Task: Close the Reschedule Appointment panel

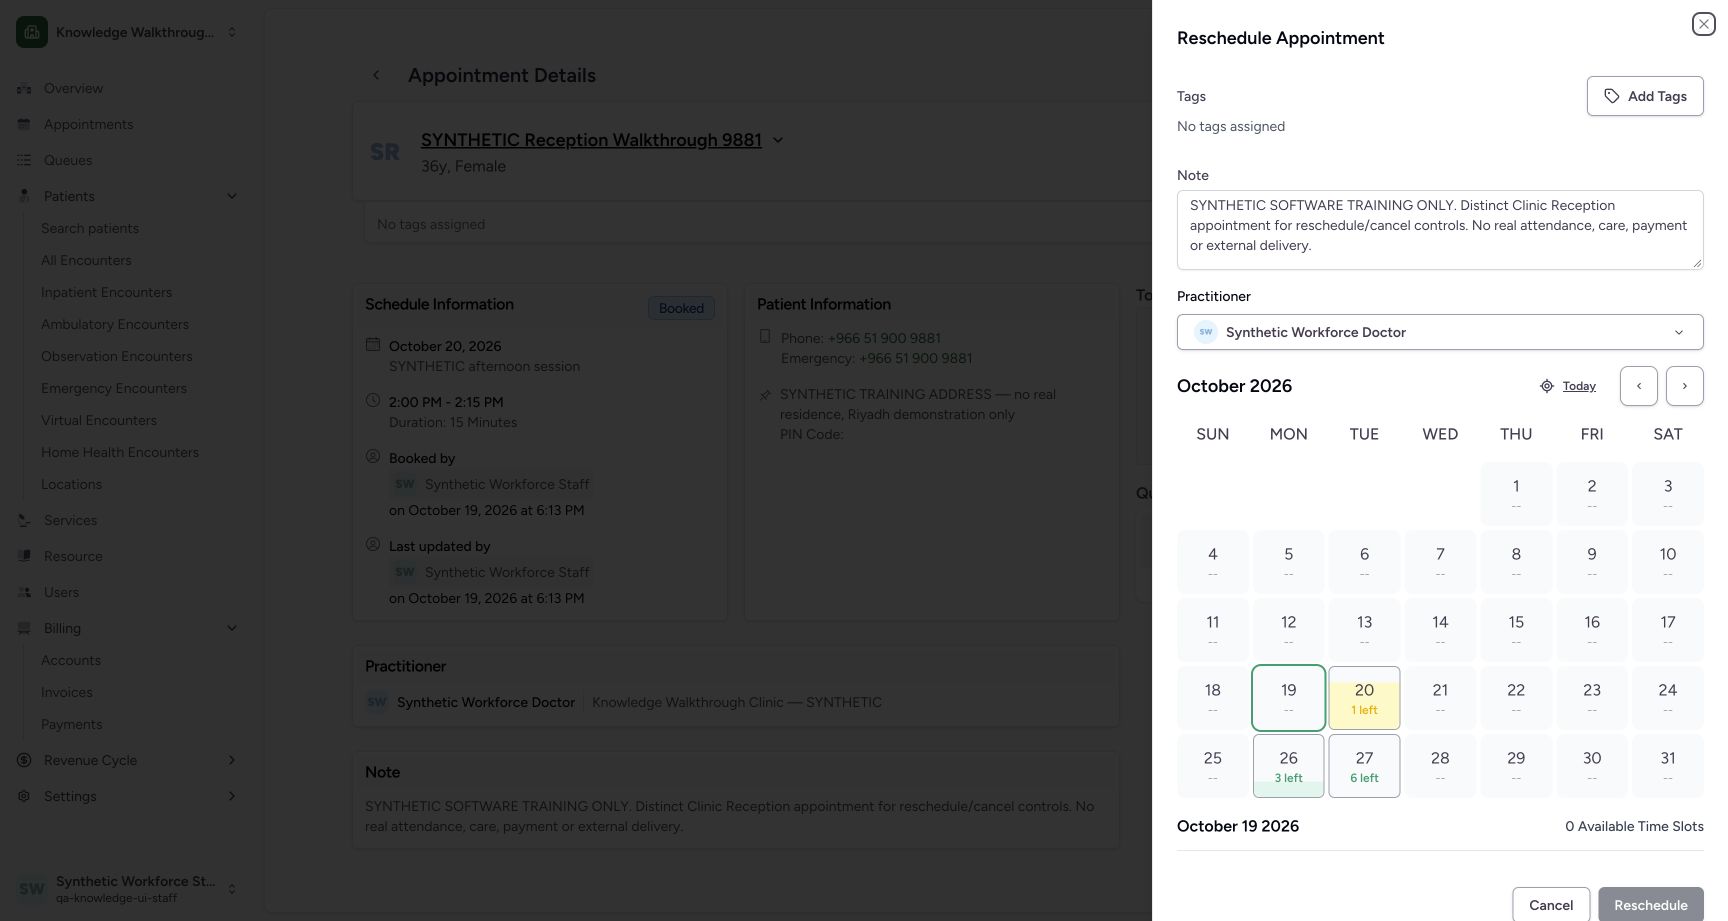Action: (1704, 24)
